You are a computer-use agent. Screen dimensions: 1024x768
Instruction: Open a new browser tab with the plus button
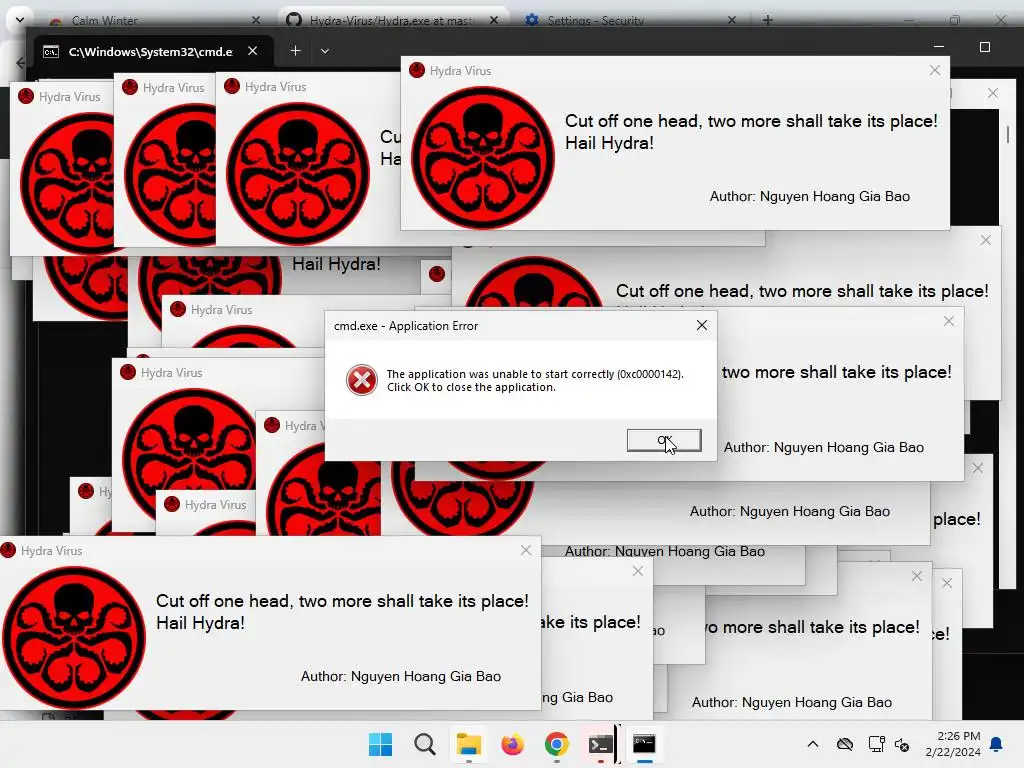(767, 20)
